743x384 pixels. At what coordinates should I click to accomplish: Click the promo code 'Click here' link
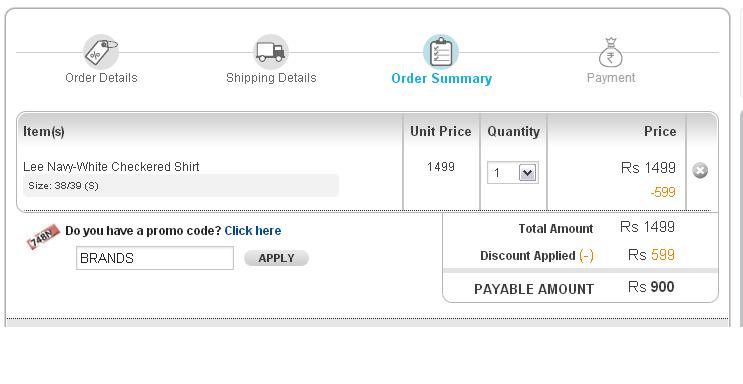(253, 231)
